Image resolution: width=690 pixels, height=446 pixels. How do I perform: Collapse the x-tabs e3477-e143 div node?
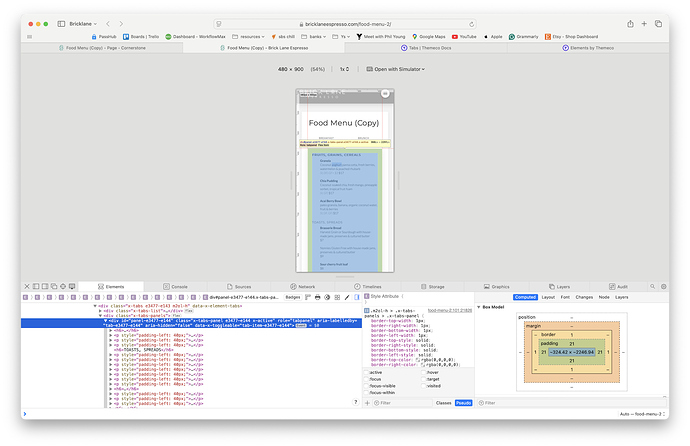click(95, 306)
